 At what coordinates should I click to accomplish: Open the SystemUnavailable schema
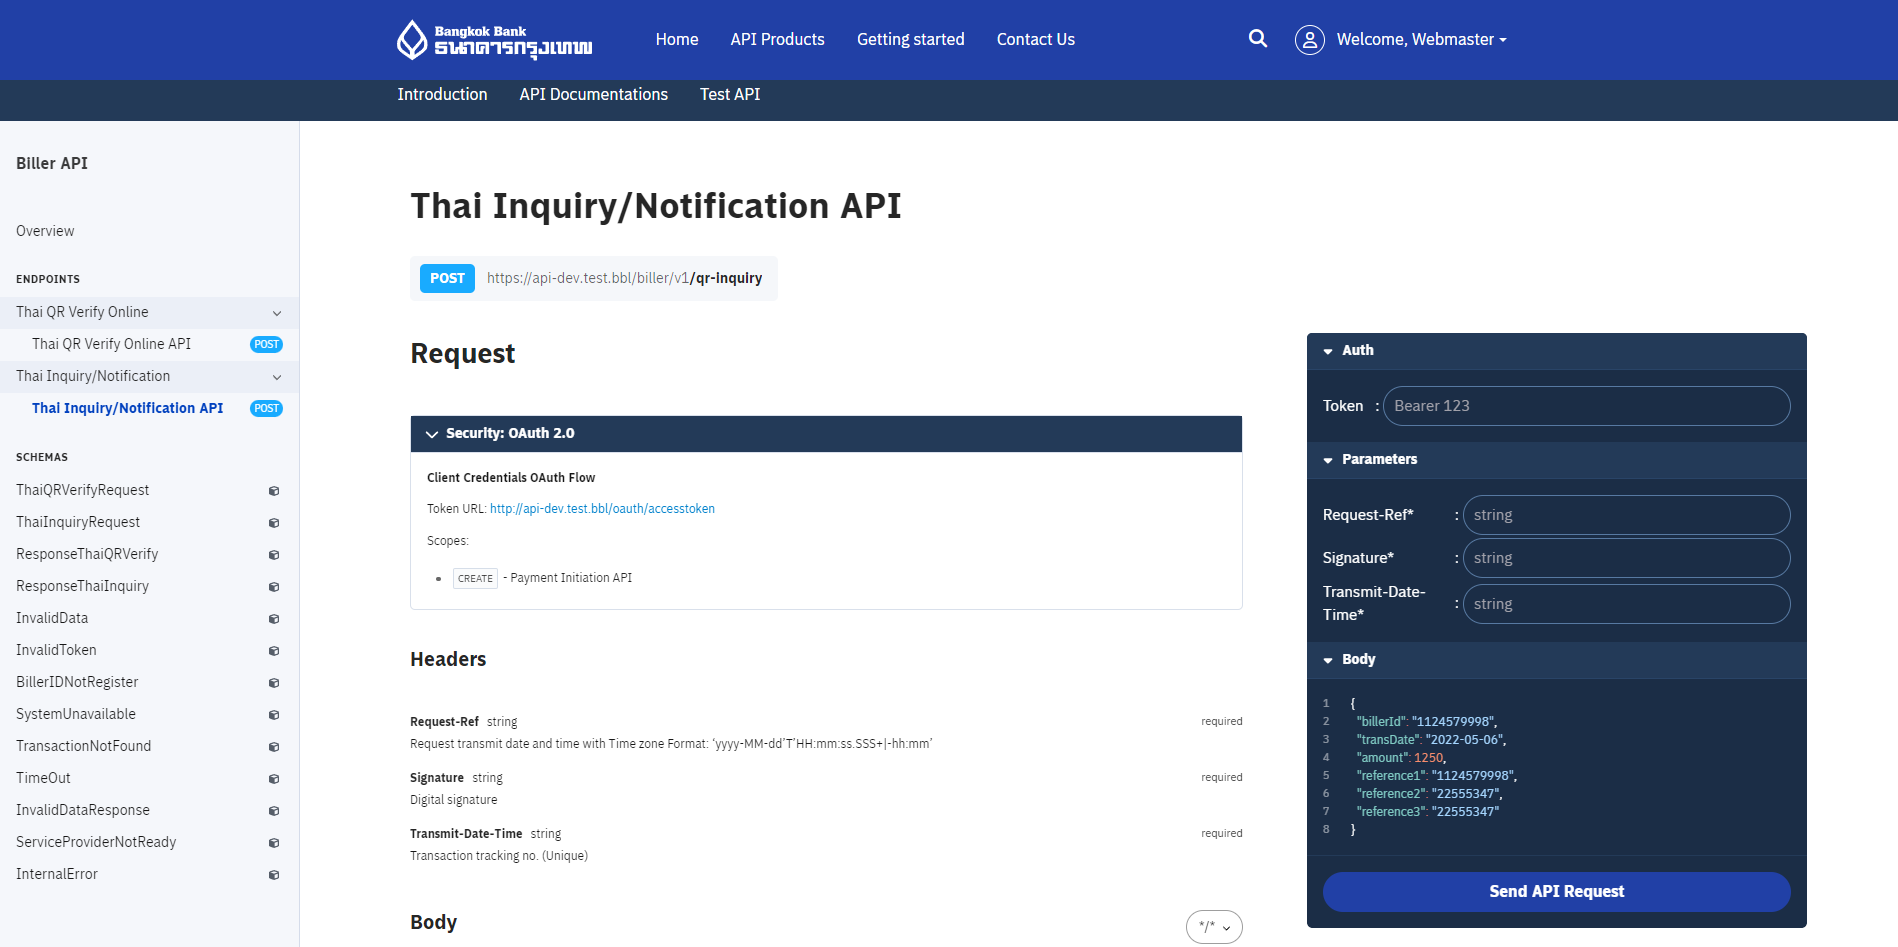click(76, 714)
